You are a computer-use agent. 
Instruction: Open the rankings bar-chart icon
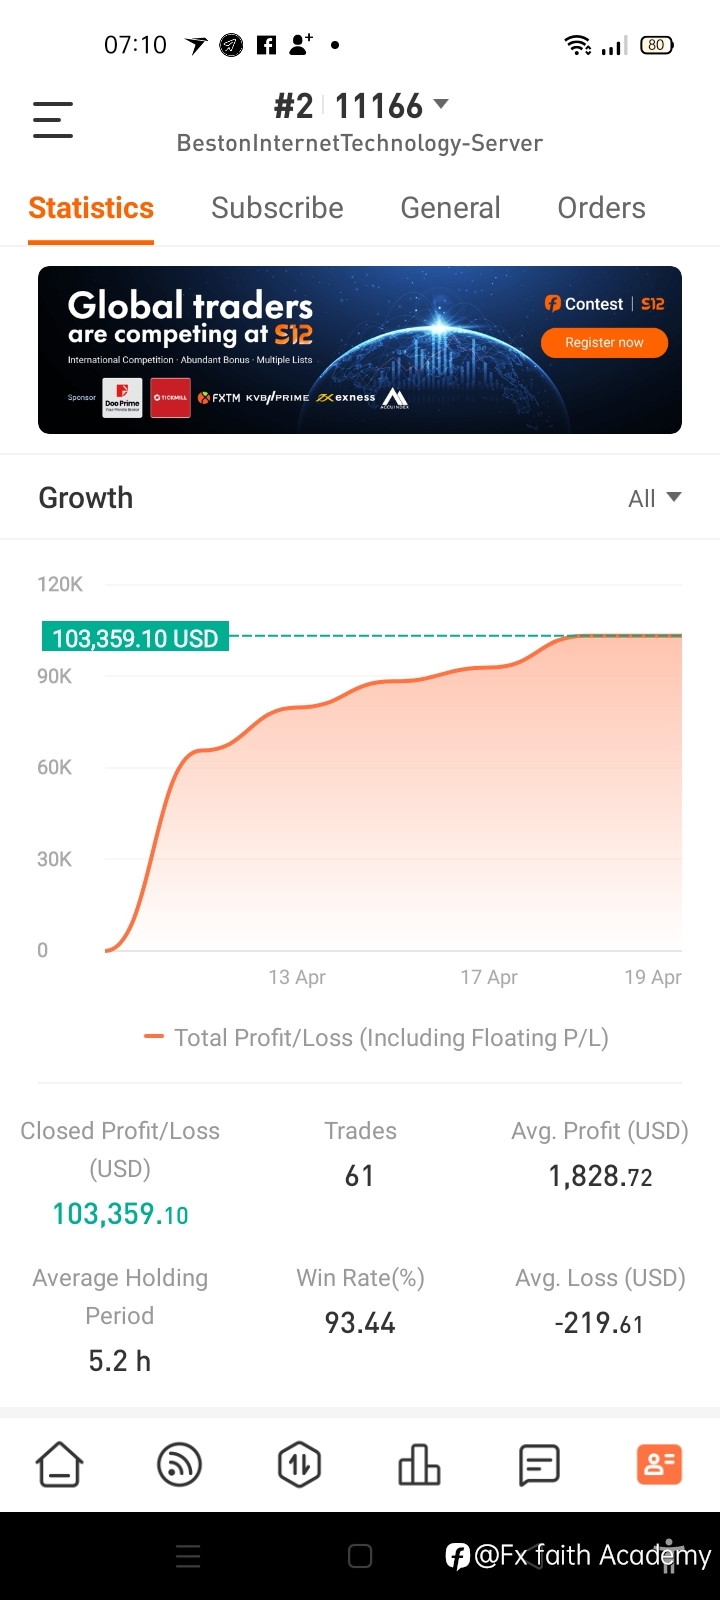[419, 1465]
